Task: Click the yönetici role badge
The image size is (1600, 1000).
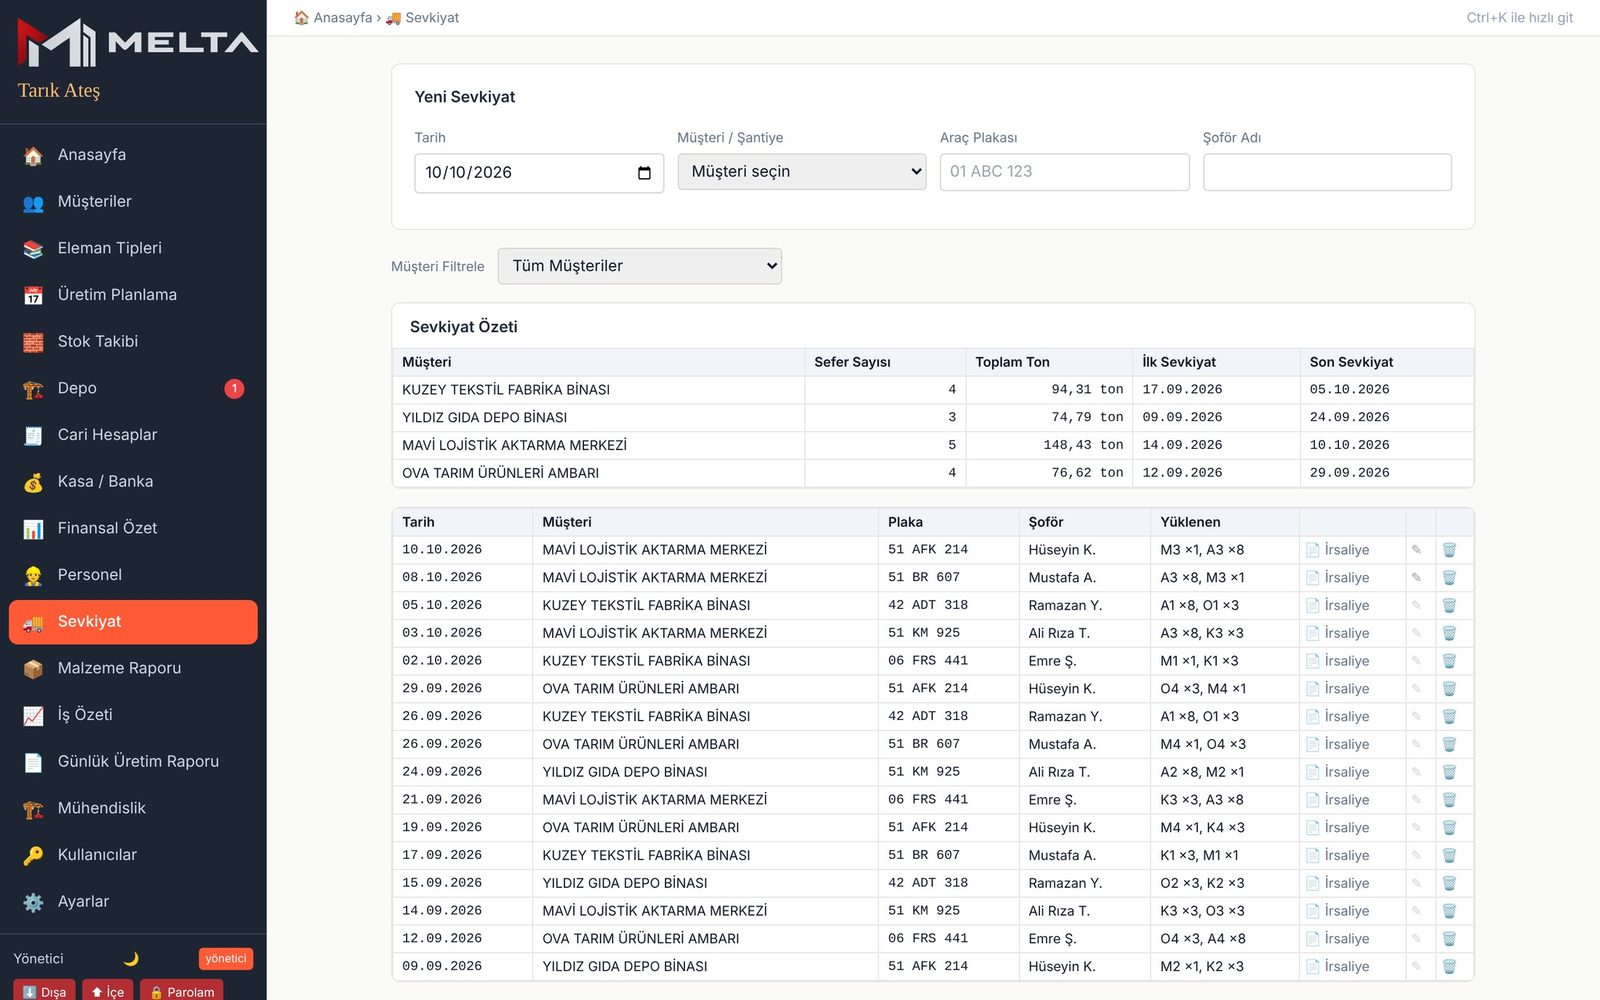Action: tap(226, 958)
